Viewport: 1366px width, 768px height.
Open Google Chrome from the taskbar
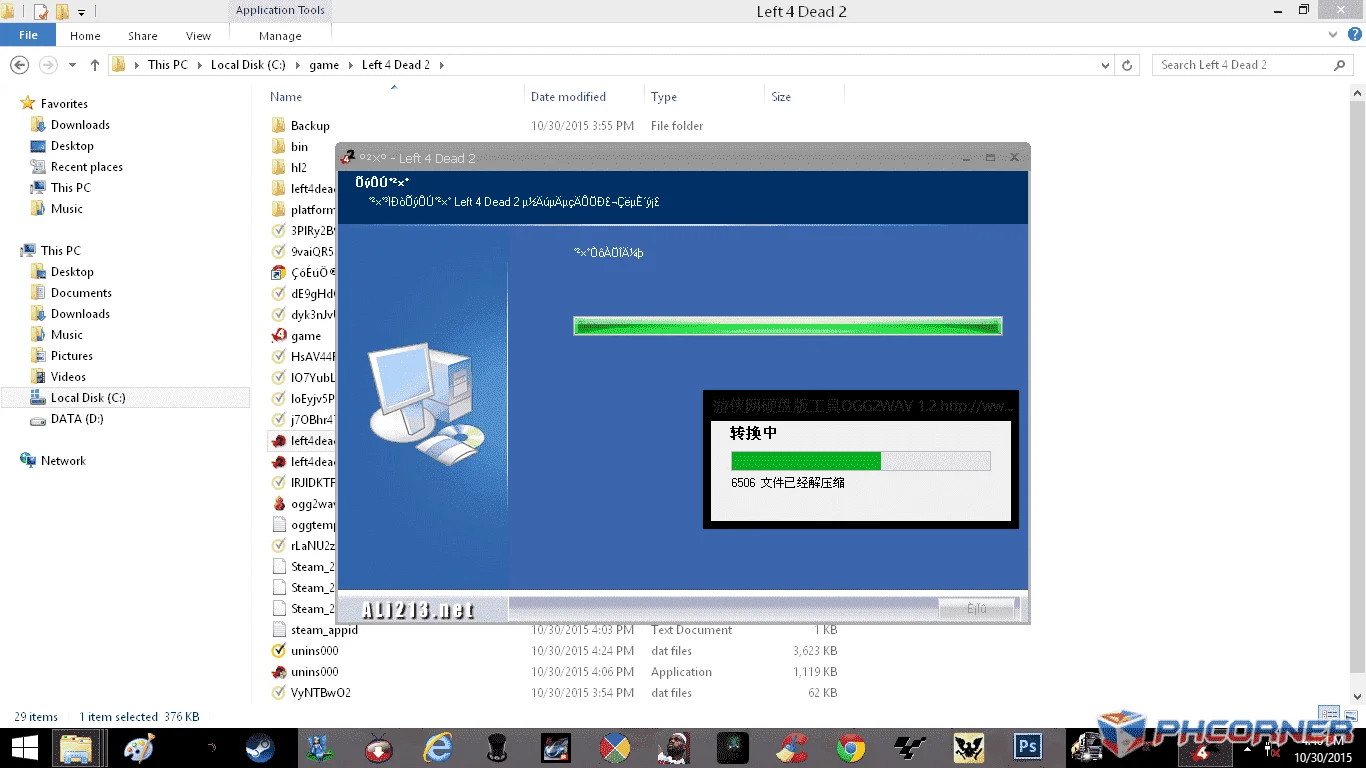(851, 748)
